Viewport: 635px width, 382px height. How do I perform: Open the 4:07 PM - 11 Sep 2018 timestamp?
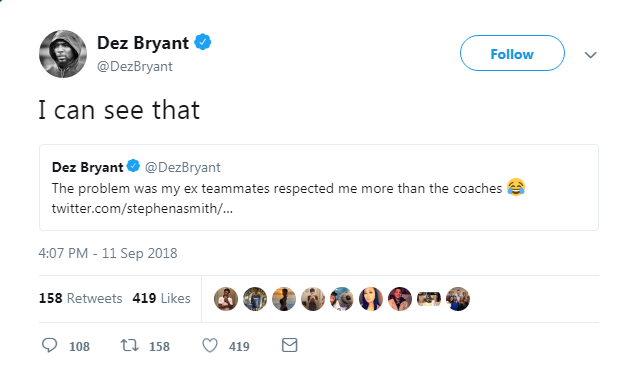pos(108,253)
